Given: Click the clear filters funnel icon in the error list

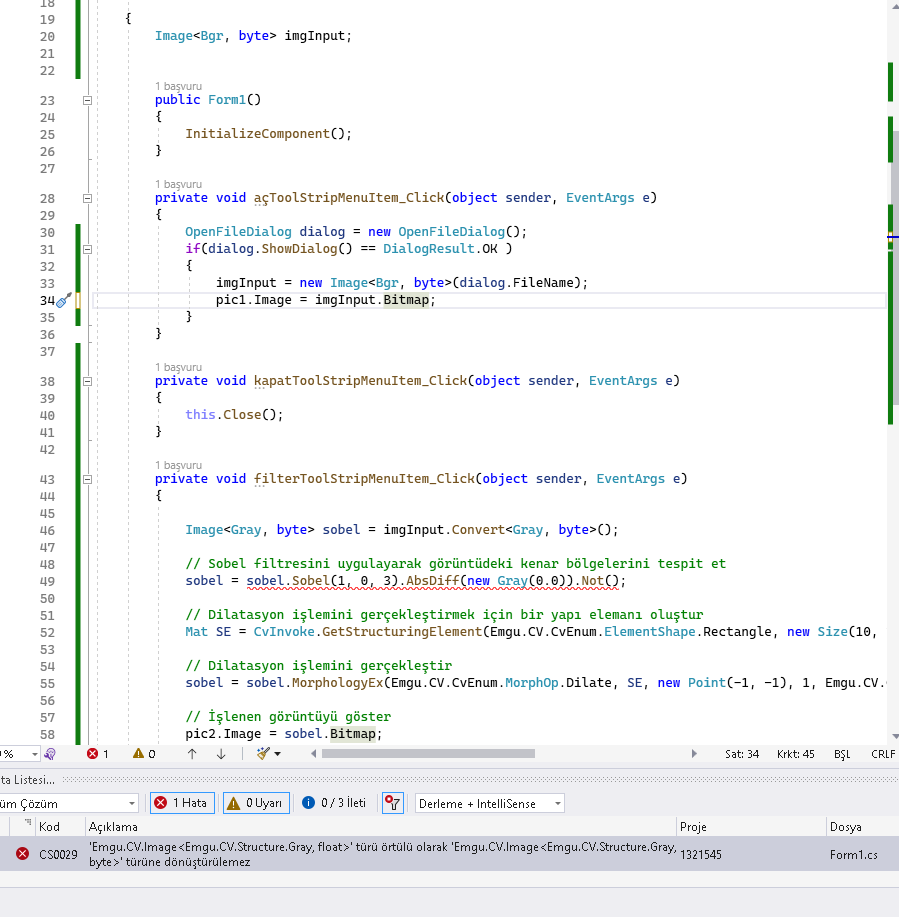Looking at the screenshot, I should point(393,804).
